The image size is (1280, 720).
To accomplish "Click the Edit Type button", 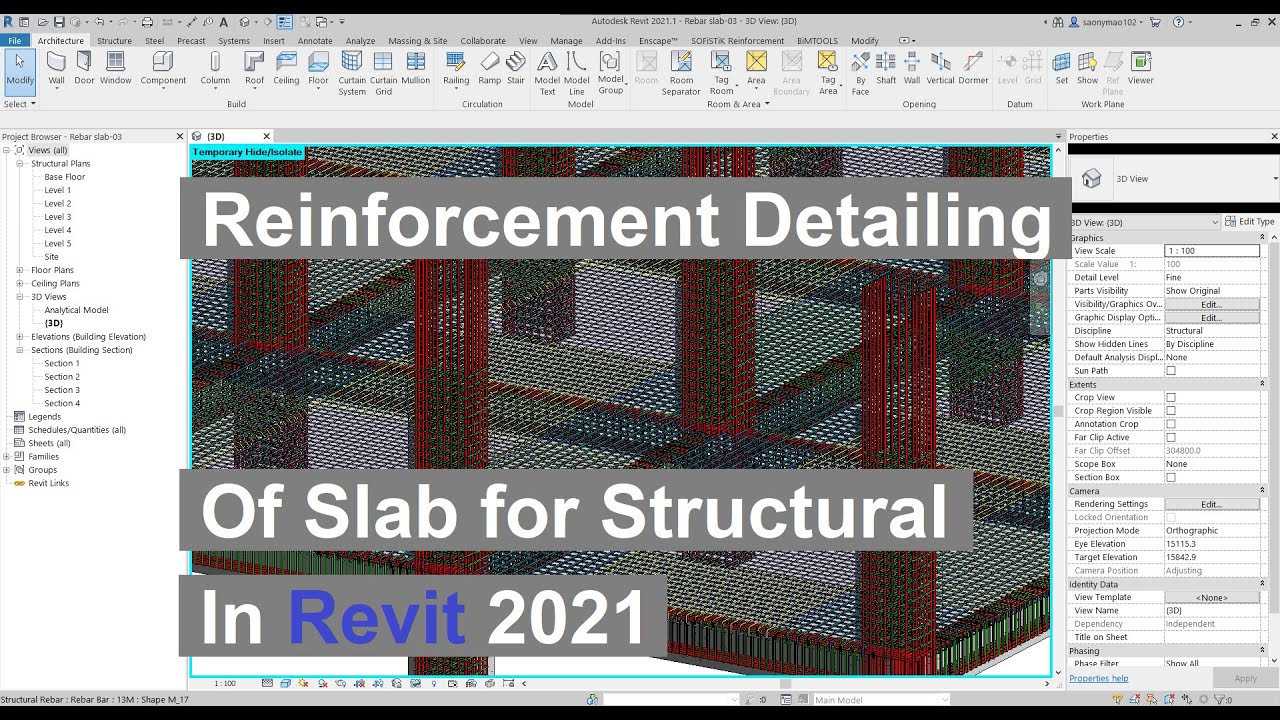I will (x=1250, y=222).
